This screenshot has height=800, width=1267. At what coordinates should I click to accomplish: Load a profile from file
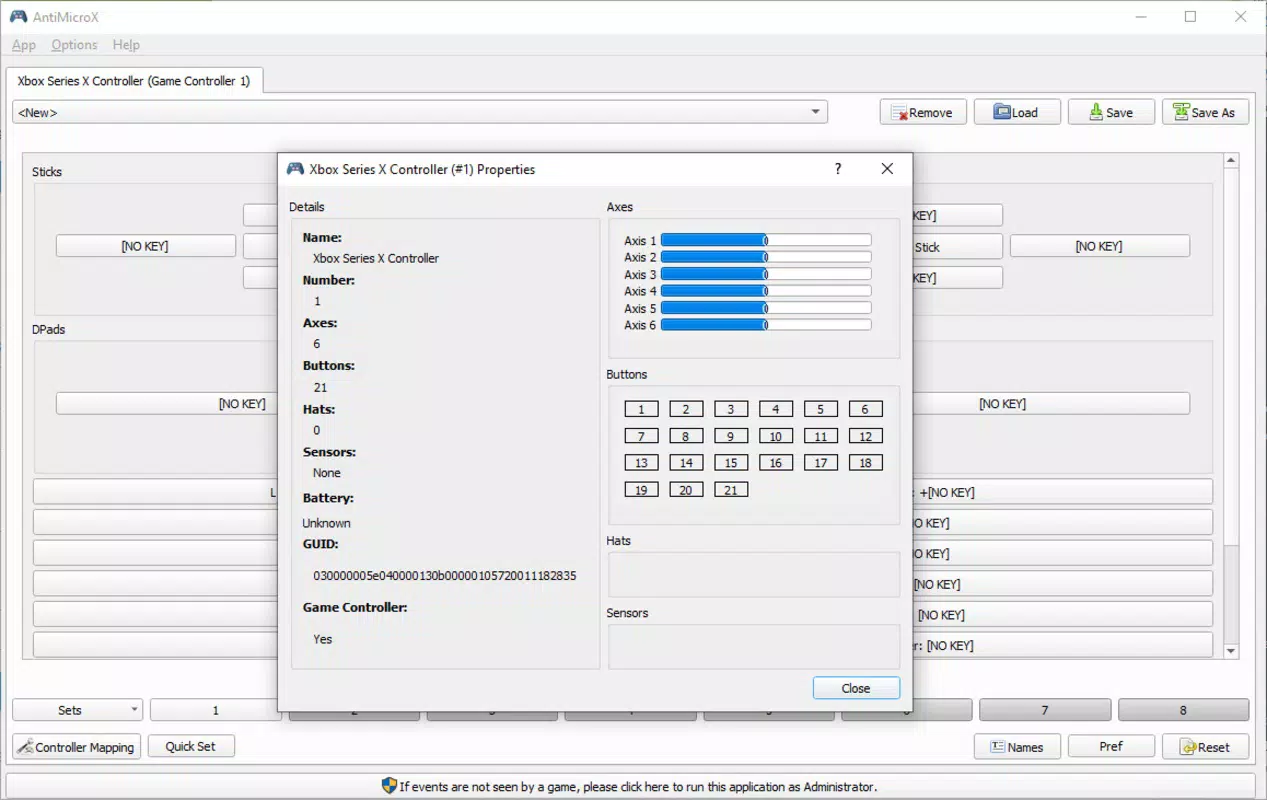(x=1017, y=112)
